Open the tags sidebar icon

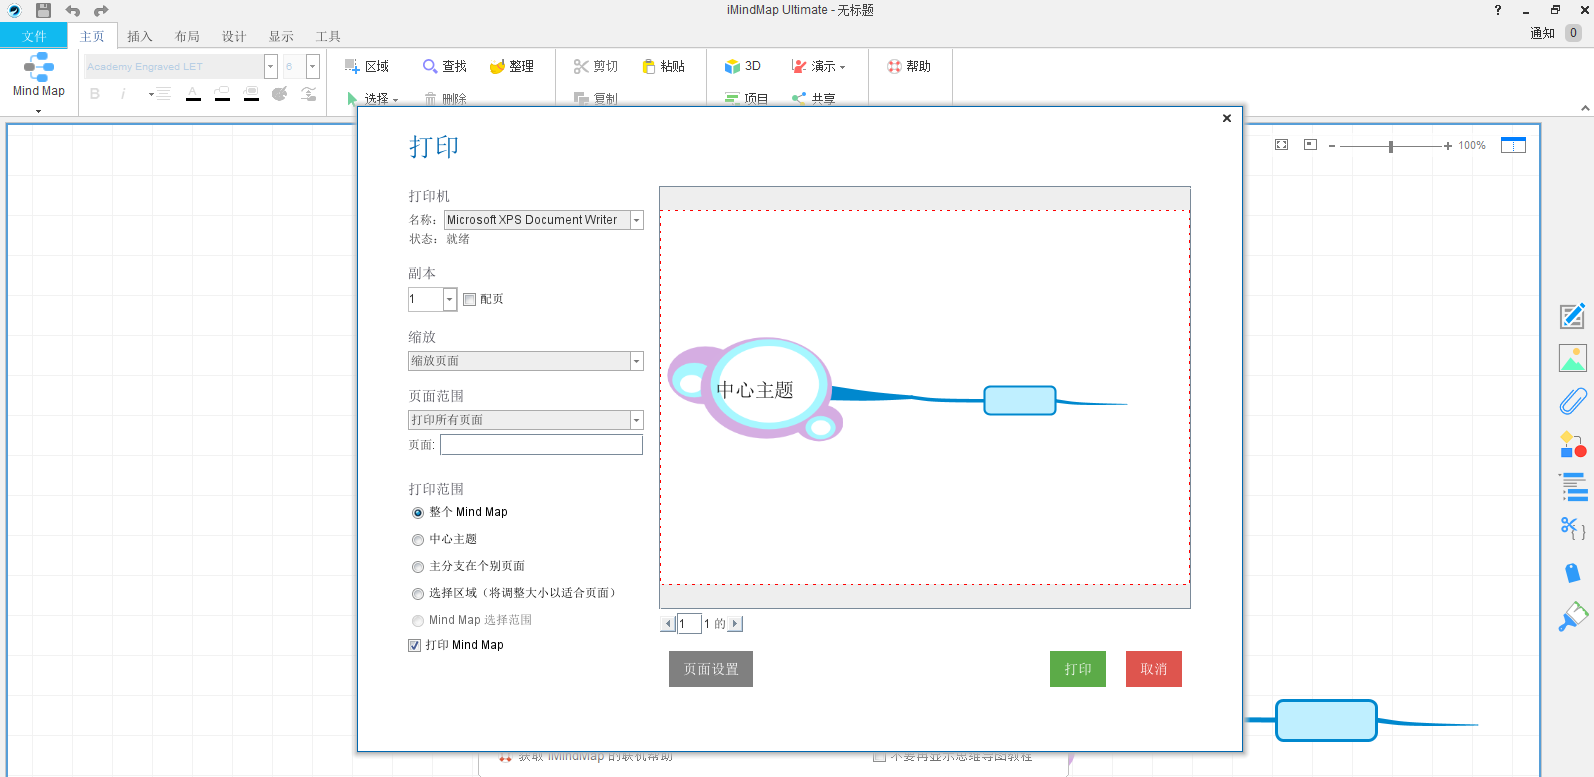pos(1573,572)
